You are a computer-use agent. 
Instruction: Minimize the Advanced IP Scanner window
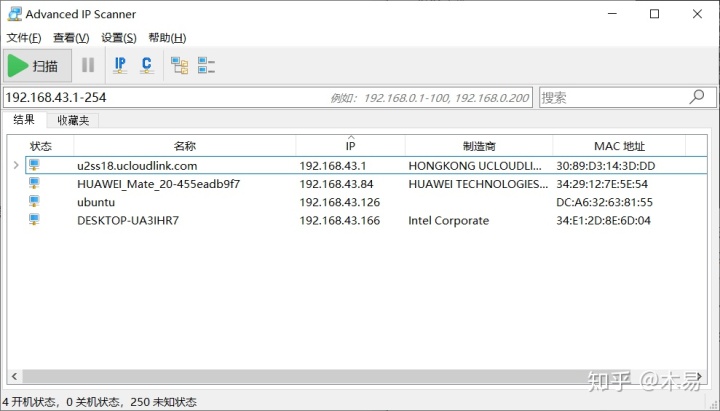tap(612, 14)
